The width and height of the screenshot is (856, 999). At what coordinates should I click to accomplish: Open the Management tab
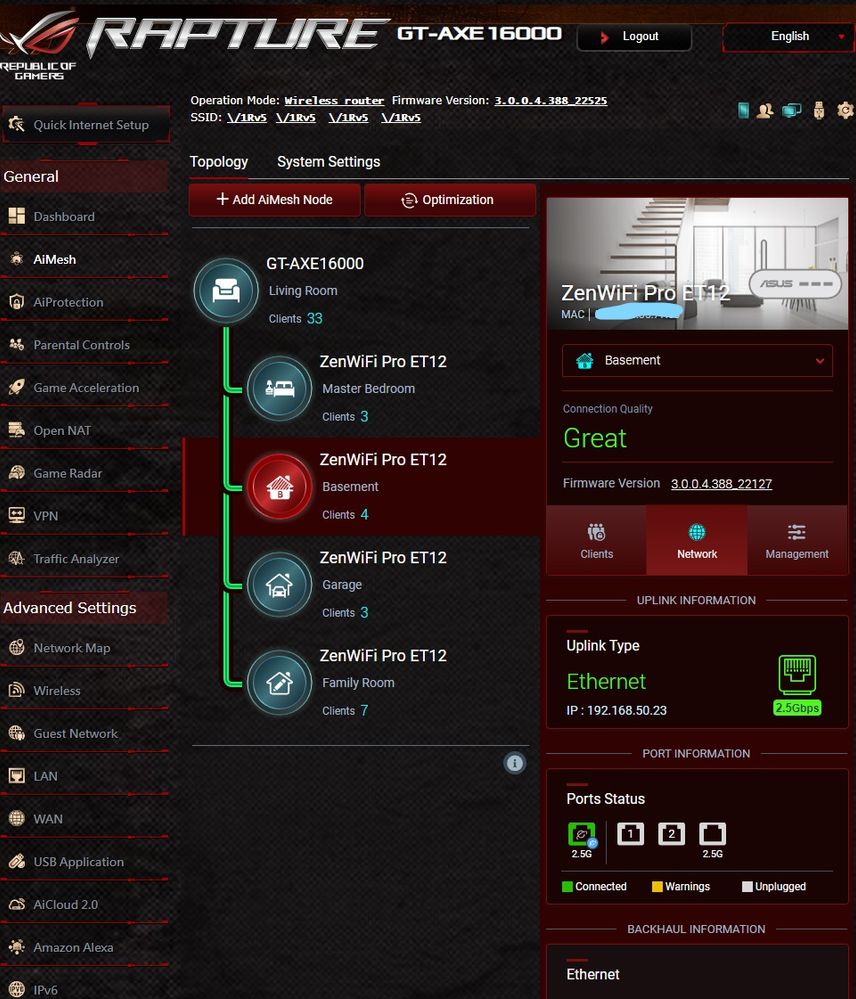(x=797, y=540)
